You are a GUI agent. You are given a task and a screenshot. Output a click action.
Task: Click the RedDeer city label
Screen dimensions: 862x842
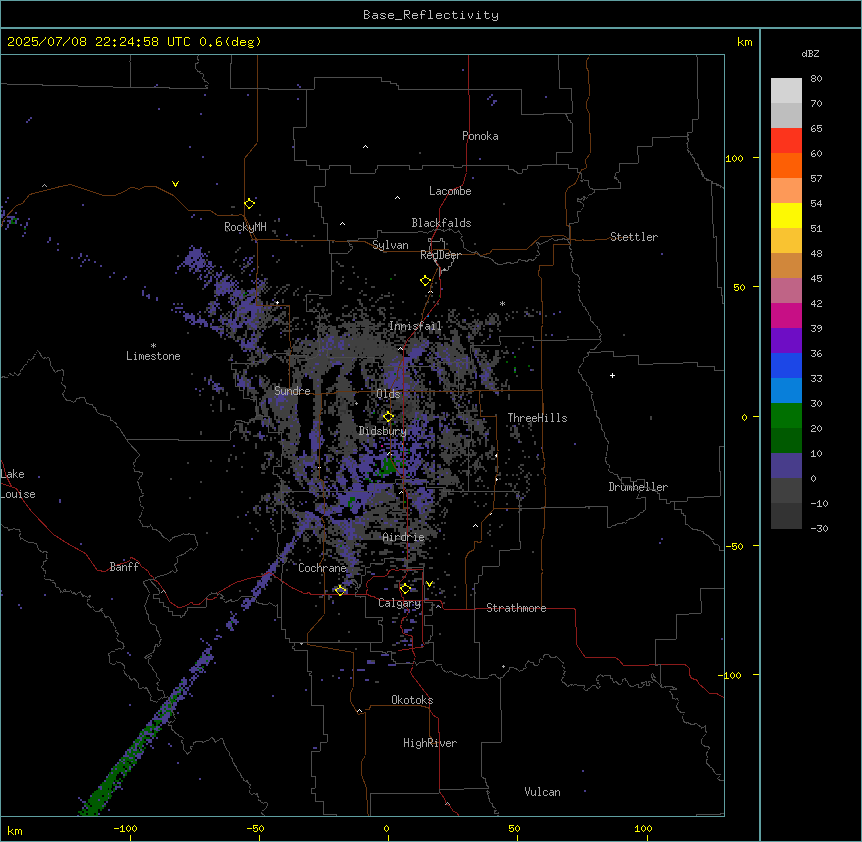click(x=440, y=255)
